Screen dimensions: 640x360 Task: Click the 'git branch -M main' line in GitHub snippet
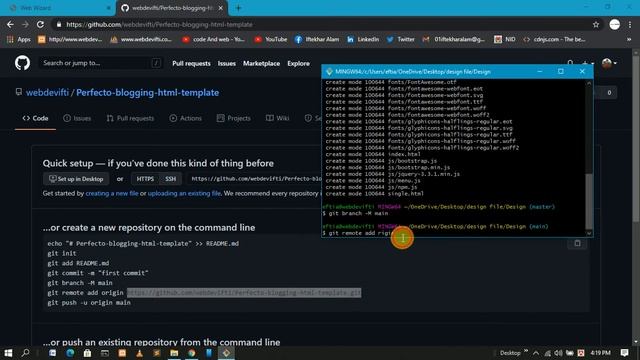80,283
